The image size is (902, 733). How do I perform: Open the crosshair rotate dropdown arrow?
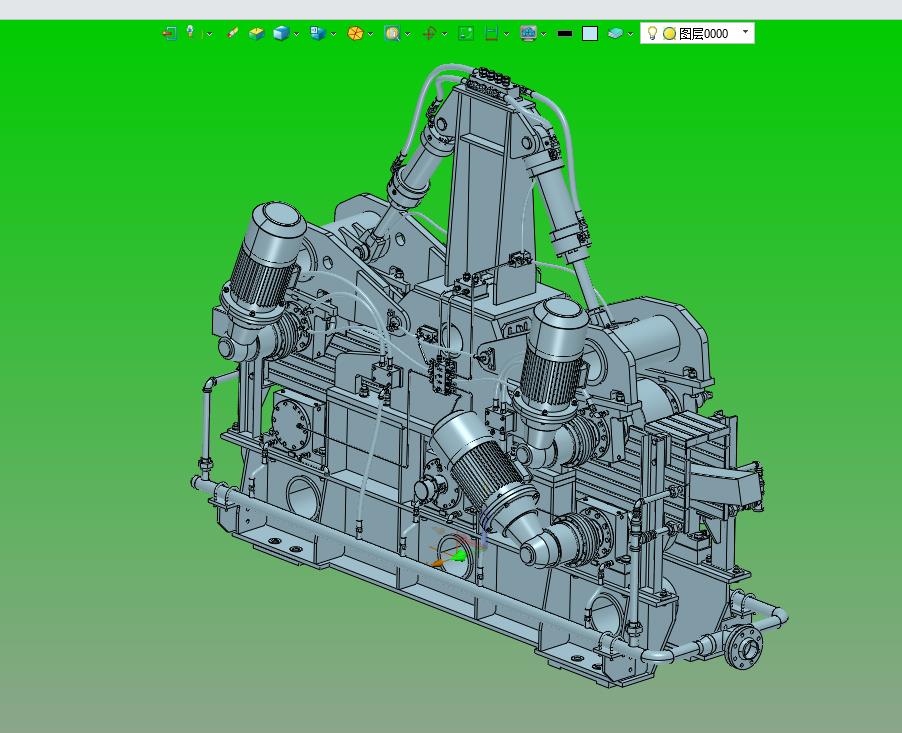(445, 34)
